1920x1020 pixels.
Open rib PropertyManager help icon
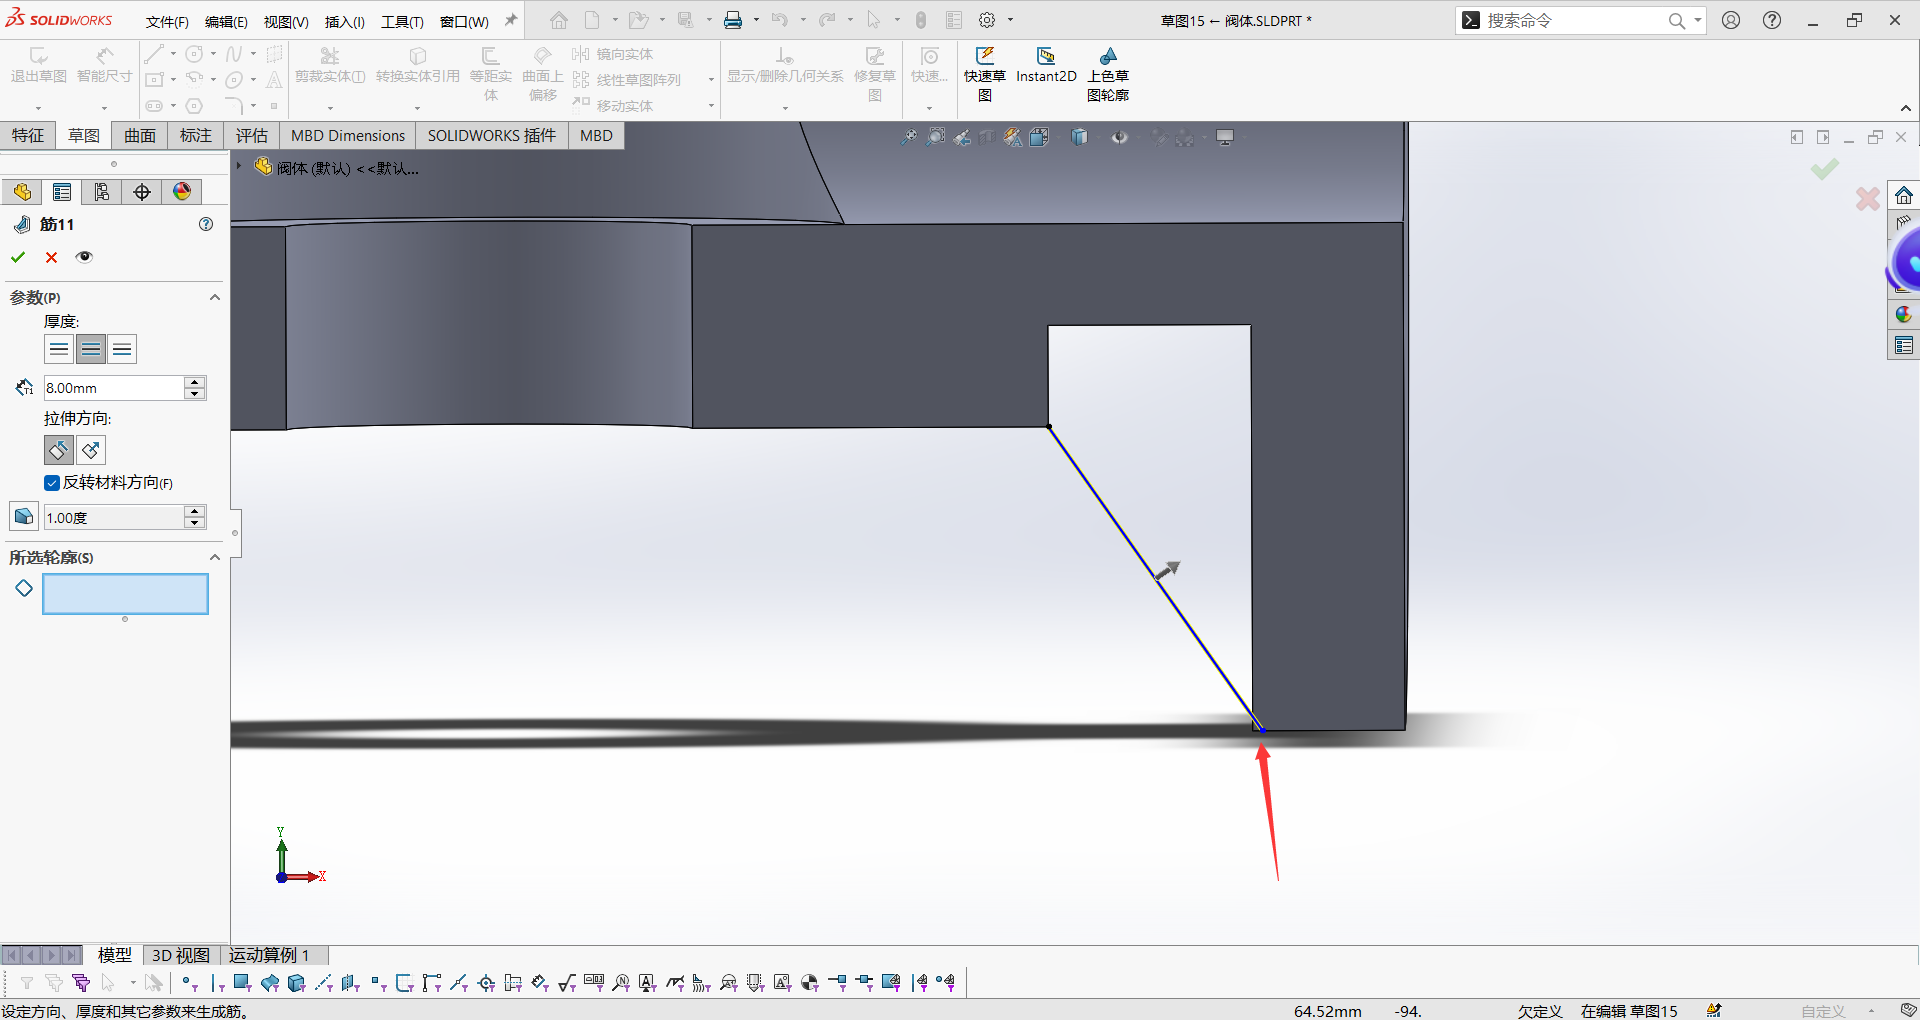tap(206, 224)
